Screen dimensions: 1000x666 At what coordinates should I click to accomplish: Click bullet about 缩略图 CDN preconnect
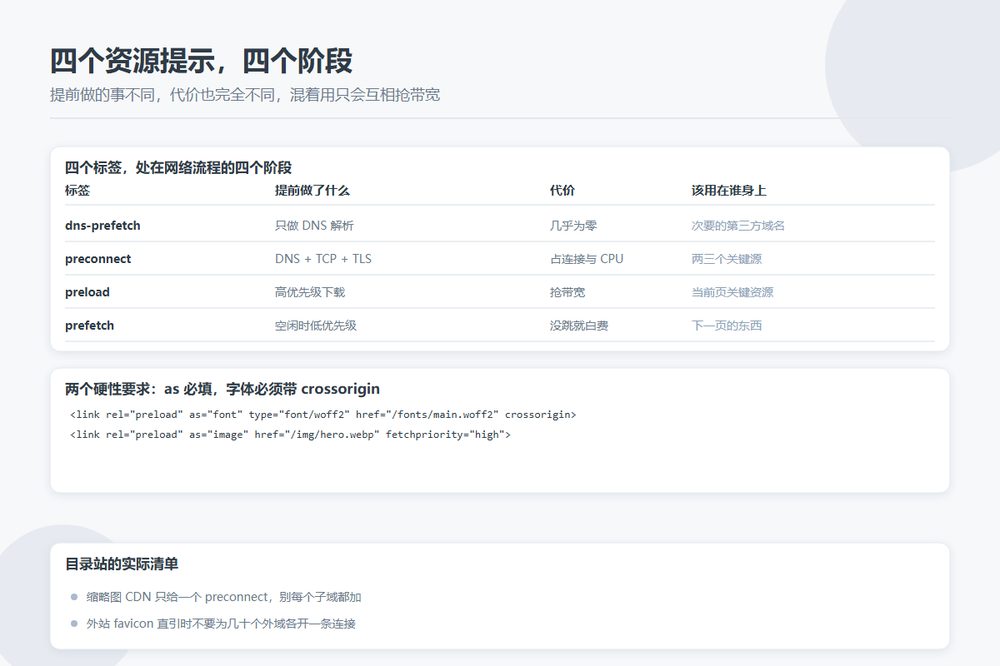pyautogui.click(x=224, y=596)
